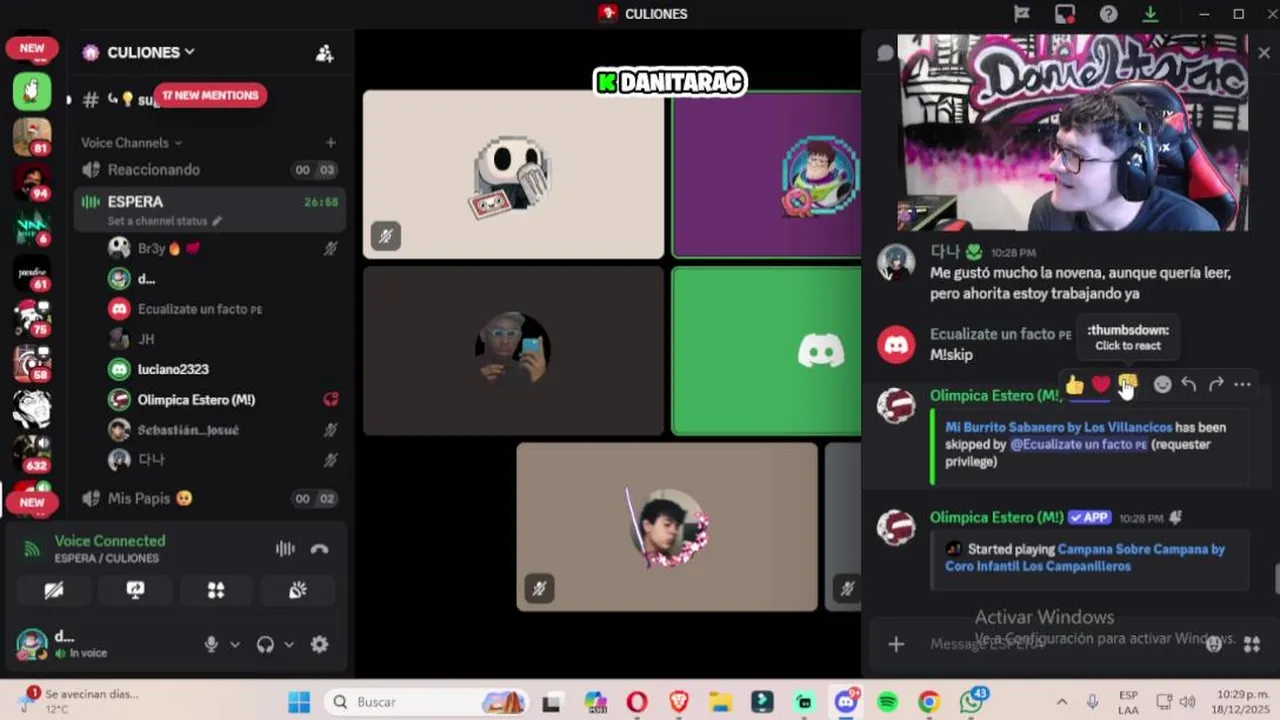Select 'Ecualizate un facto' in voice list
Image resolution: width=1280 pixels, height=720 pixels.
tap(225, 309)
